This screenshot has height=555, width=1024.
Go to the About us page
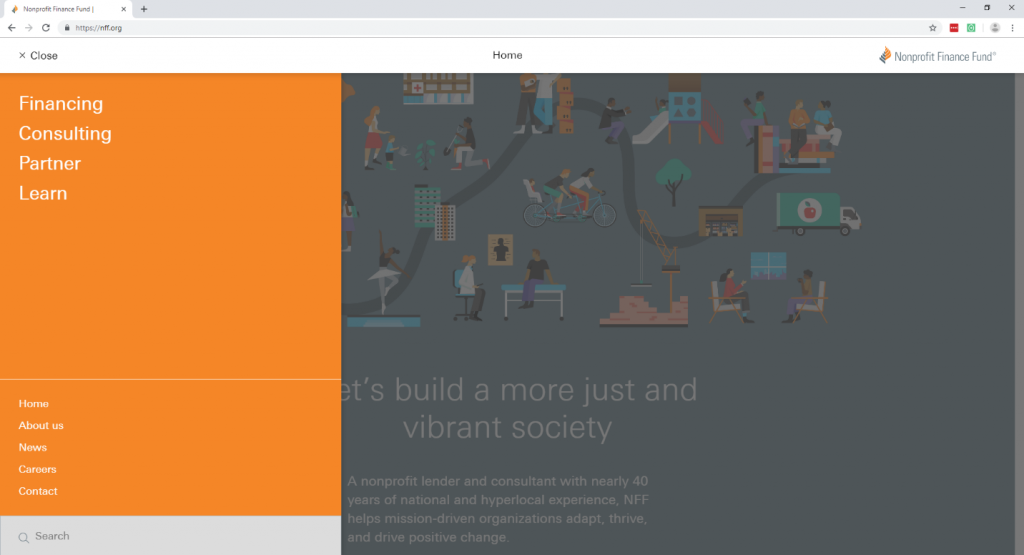[x=41, y=426]
